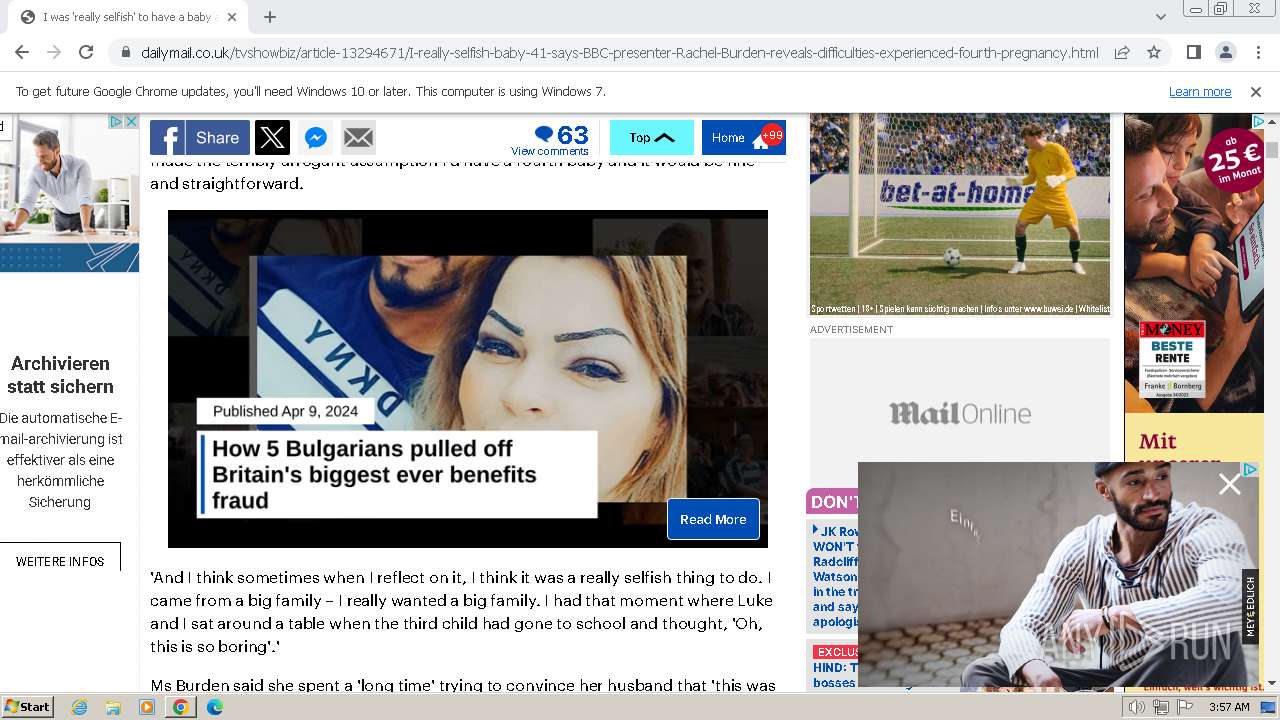The image size is (1280, 720).
Task: Open the 25 € Money ad banner
Action: 1194,262
